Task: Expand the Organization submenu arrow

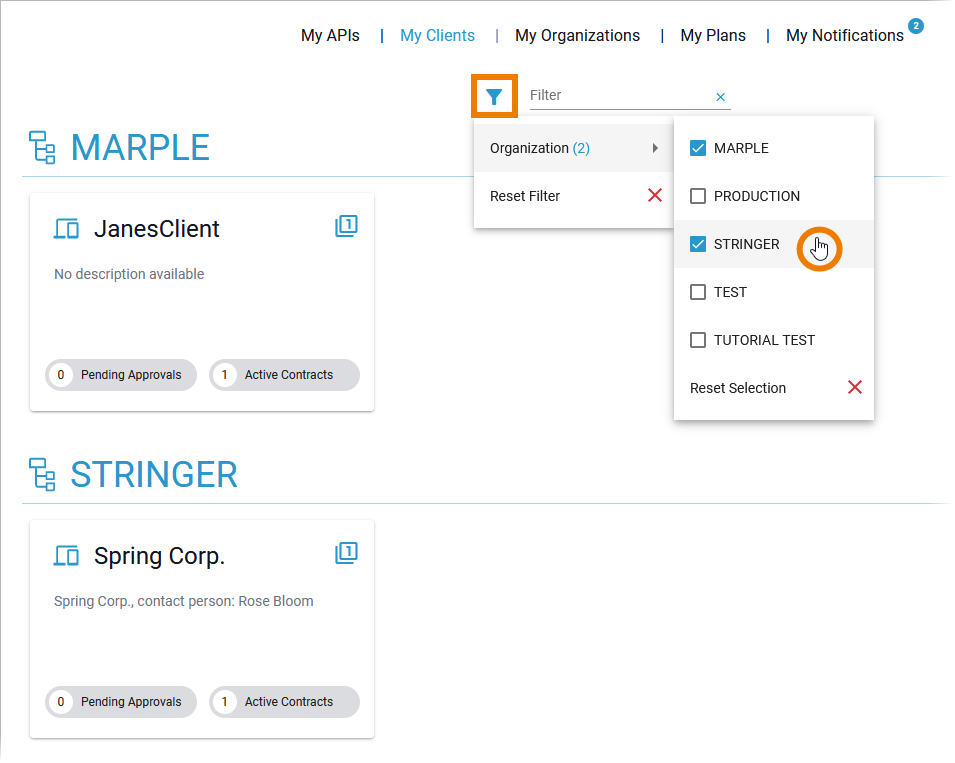Action: (x=655, y=148)
